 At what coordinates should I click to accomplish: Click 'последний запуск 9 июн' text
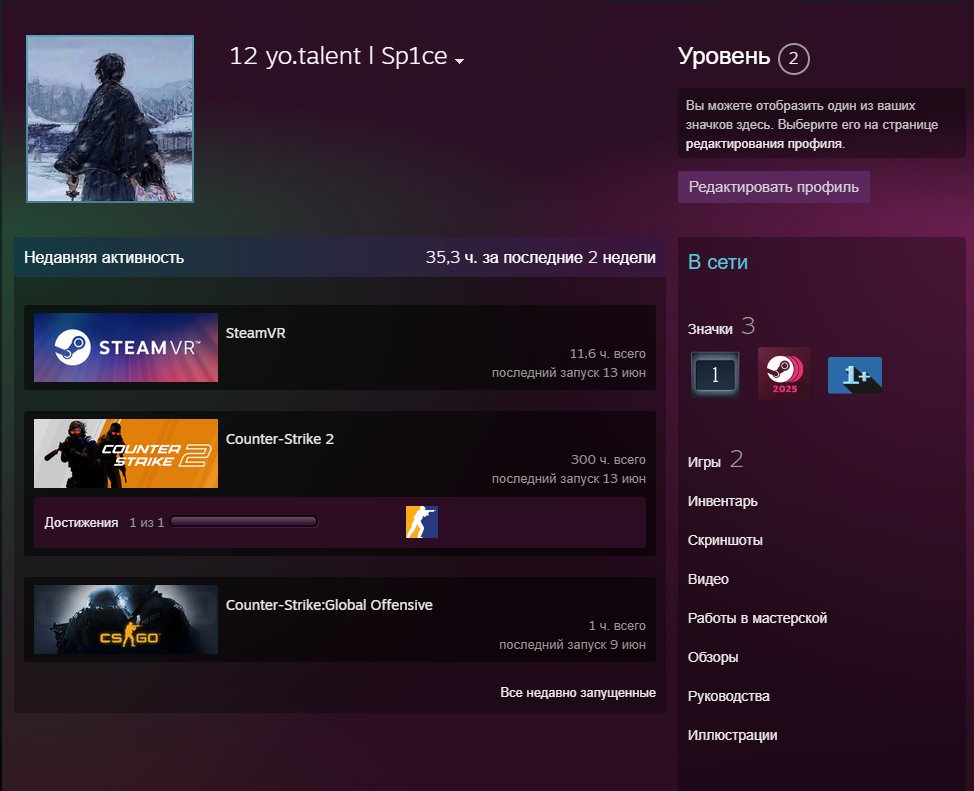(x=572, y=645)
